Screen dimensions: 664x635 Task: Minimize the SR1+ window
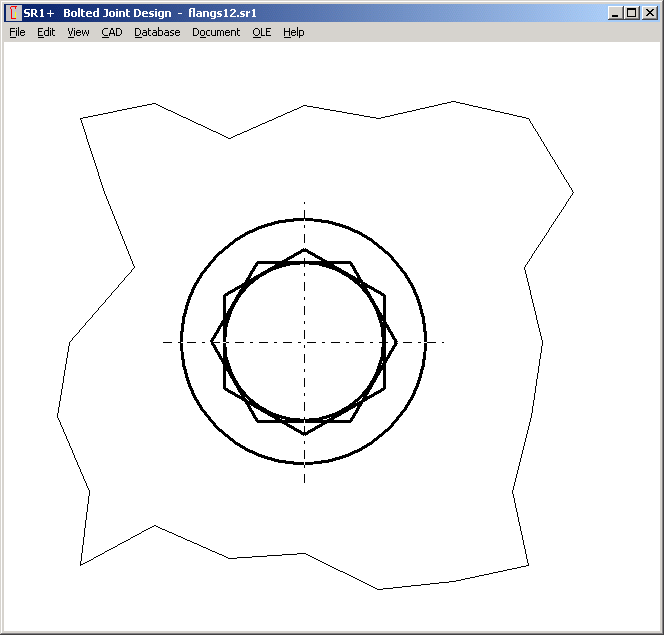[615, 13]
